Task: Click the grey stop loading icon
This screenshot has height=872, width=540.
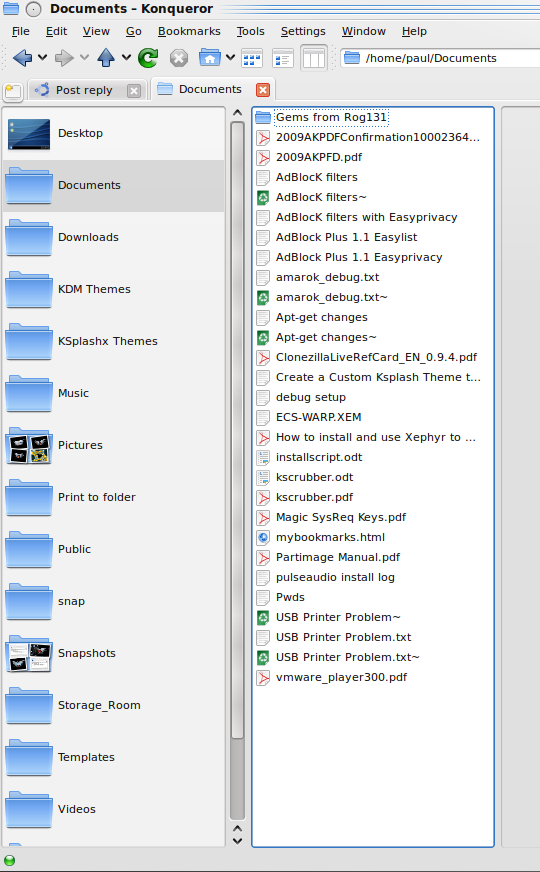Action: (179, 58)
